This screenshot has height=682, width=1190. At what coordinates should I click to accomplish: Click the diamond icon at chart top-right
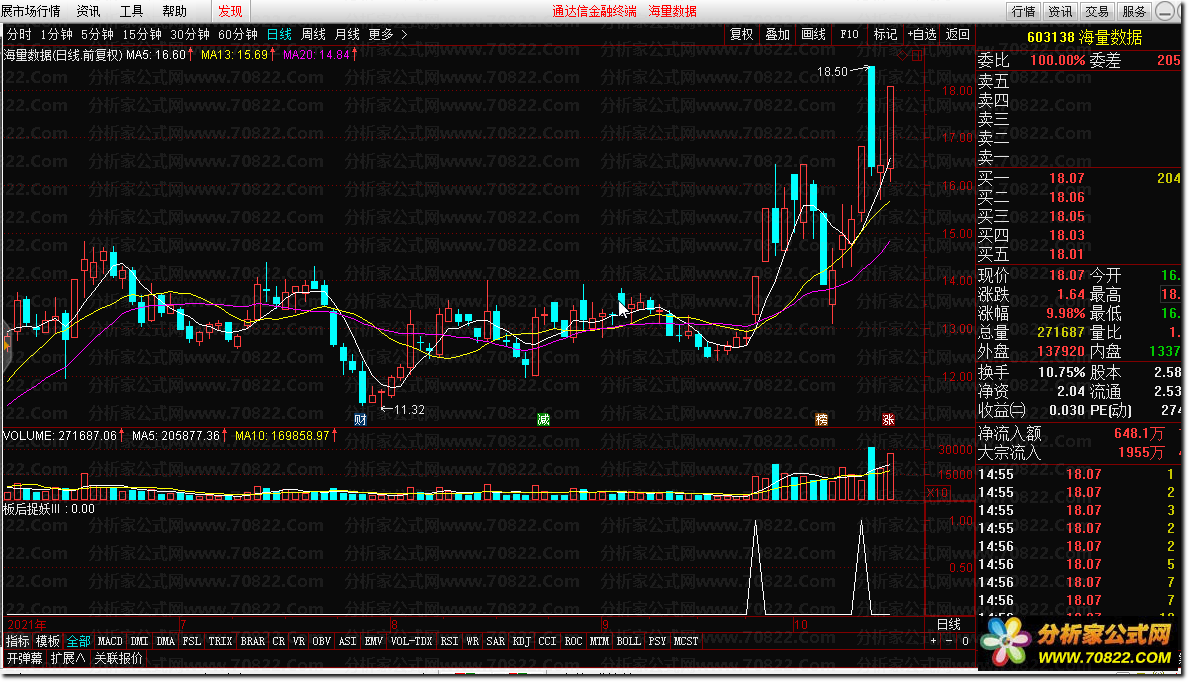902,55
